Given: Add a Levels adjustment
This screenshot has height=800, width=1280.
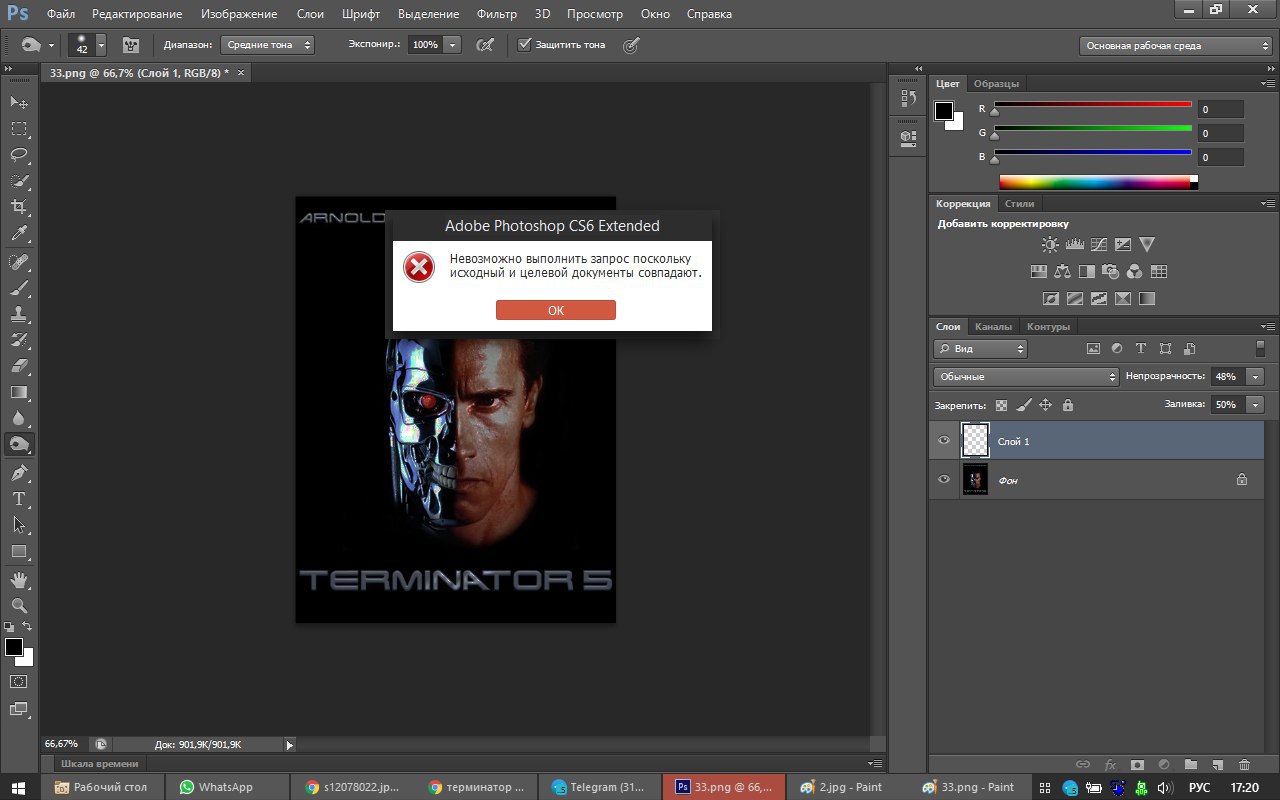Looking at the screenshot, I should coord(1075,244).
